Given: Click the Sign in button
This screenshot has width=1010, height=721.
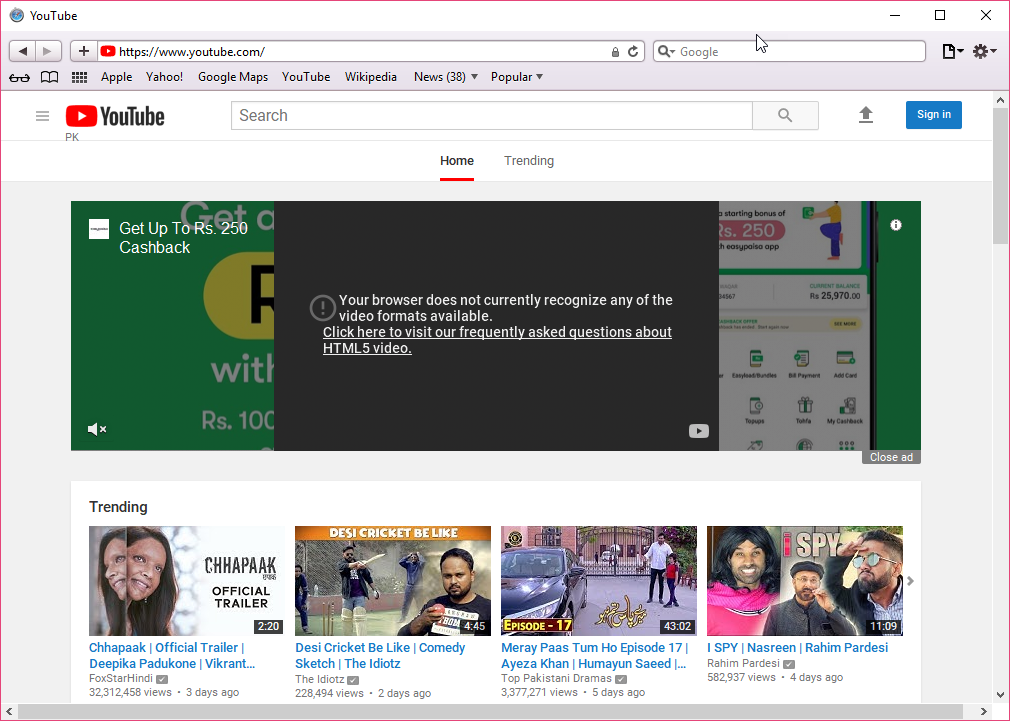Looking at the screenshot, I should click(933, 115).
